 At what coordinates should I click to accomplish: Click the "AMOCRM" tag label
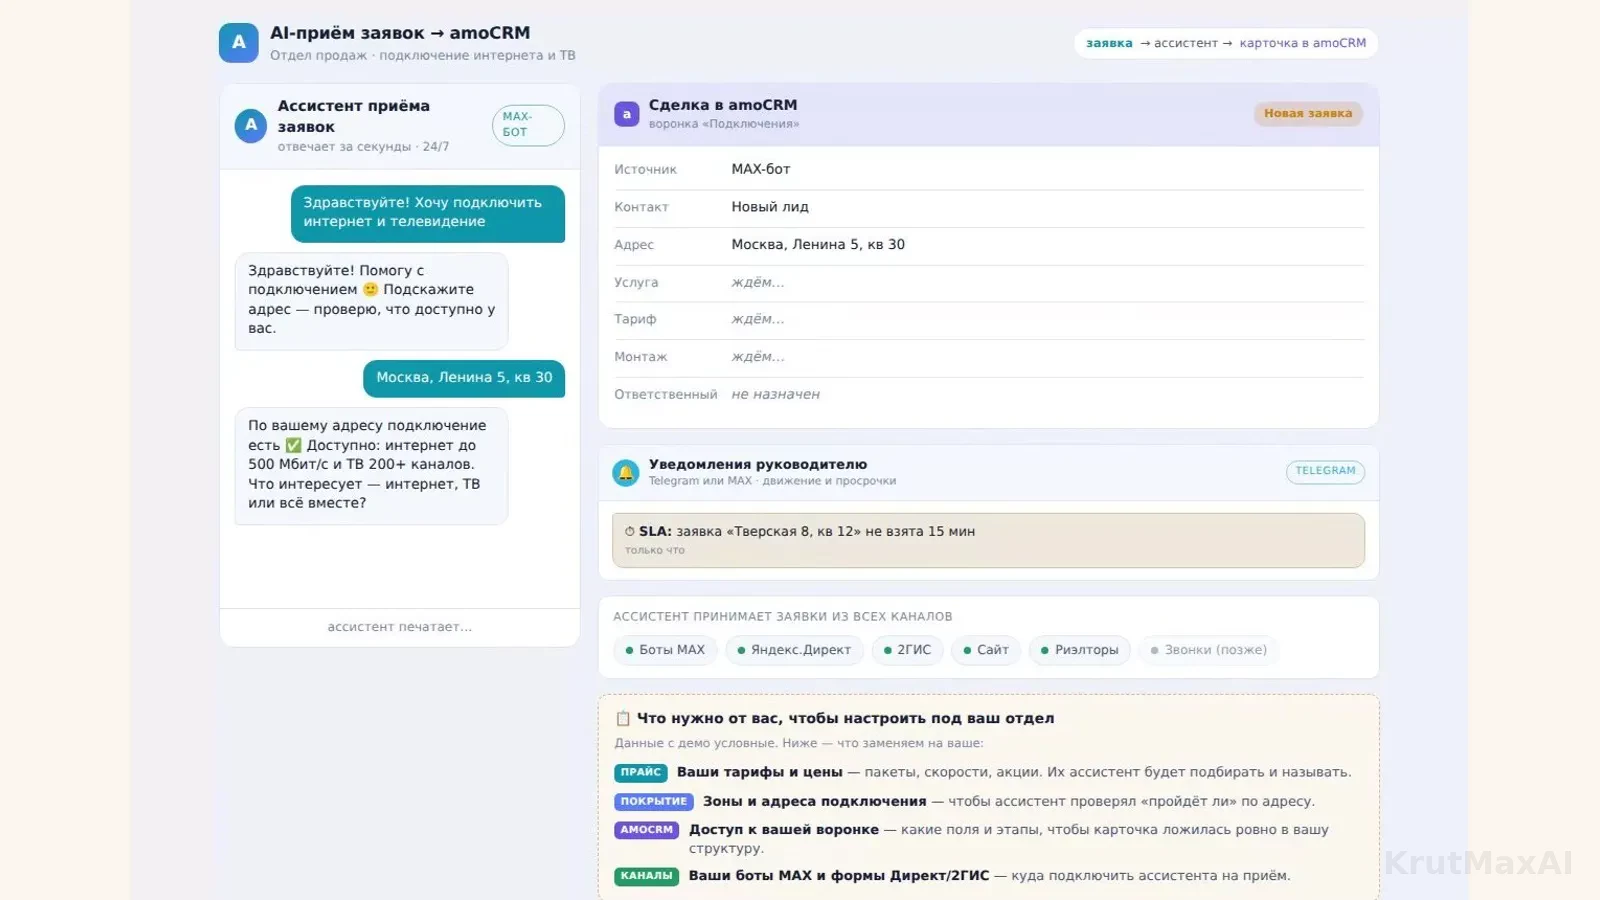point(647,830)
